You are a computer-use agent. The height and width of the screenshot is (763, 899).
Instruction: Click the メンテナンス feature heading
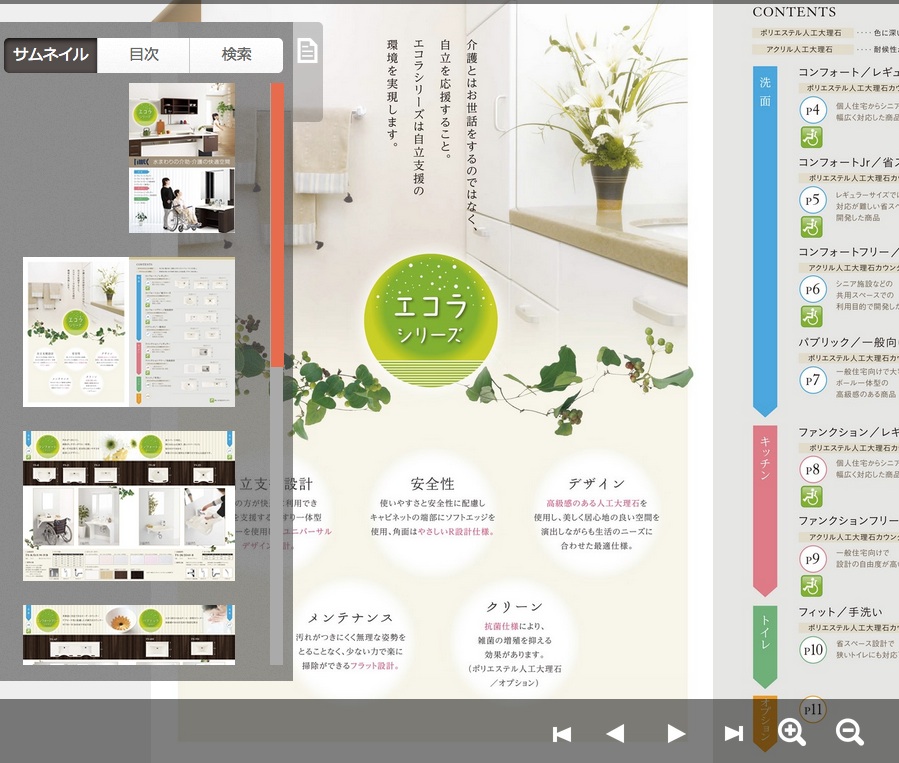(x=350, y=618)
